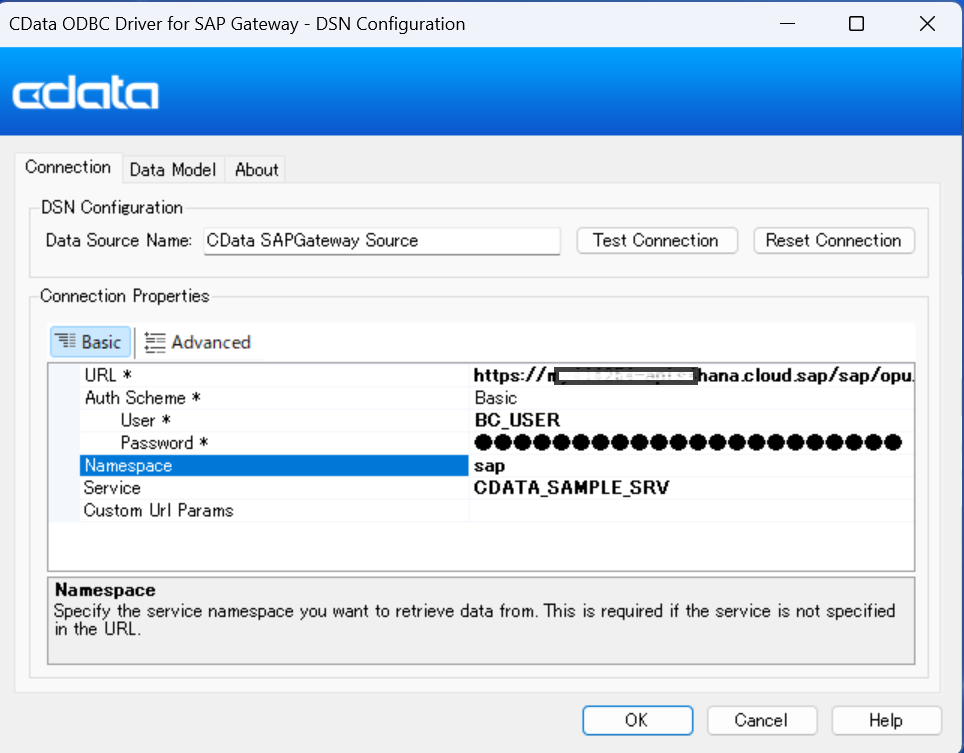Switch back to the Connection tab
Image resolution: width=964 pixels, height=753 pixels.
(68, 167)
